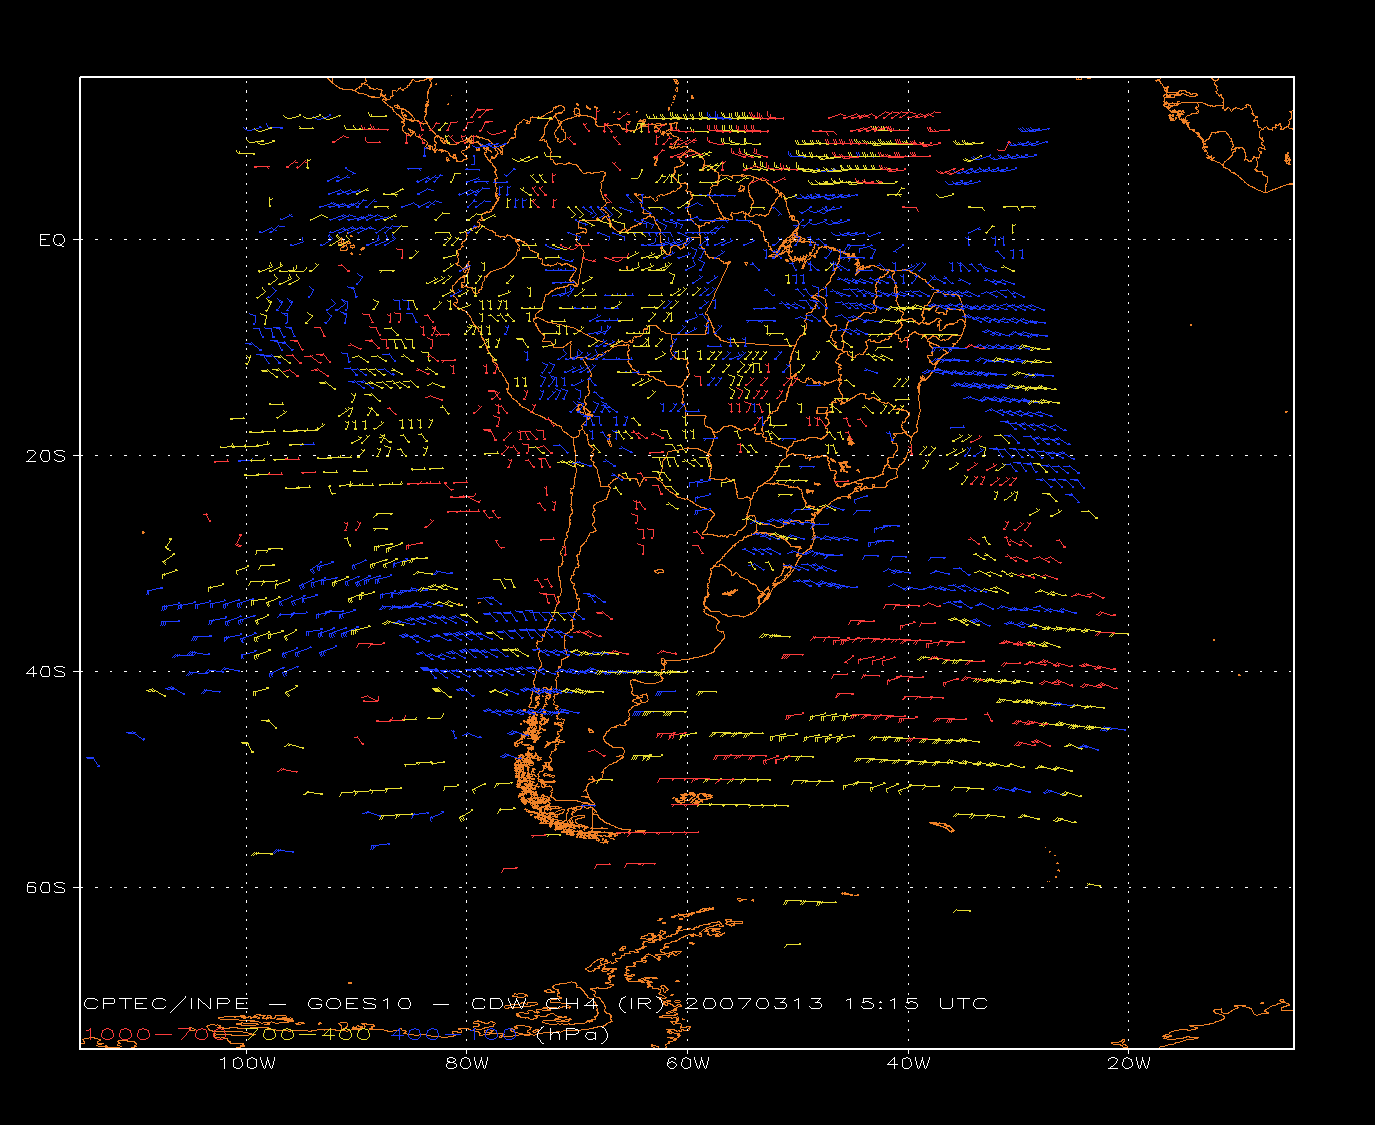This screenshot has height=1125, width=1375.
Task: Click the CPTEC/INPE caption text
Action: (x=167, y=1004)
